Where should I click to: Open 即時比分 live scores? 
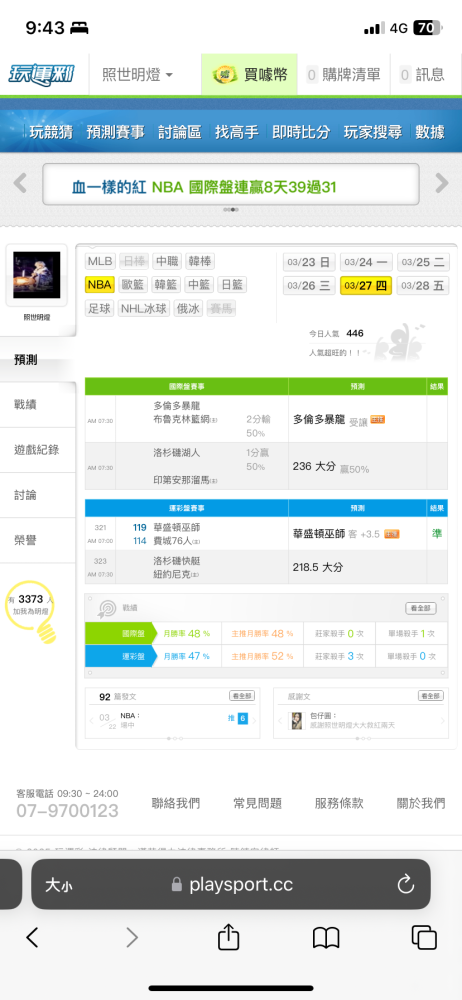click(301, 132)
